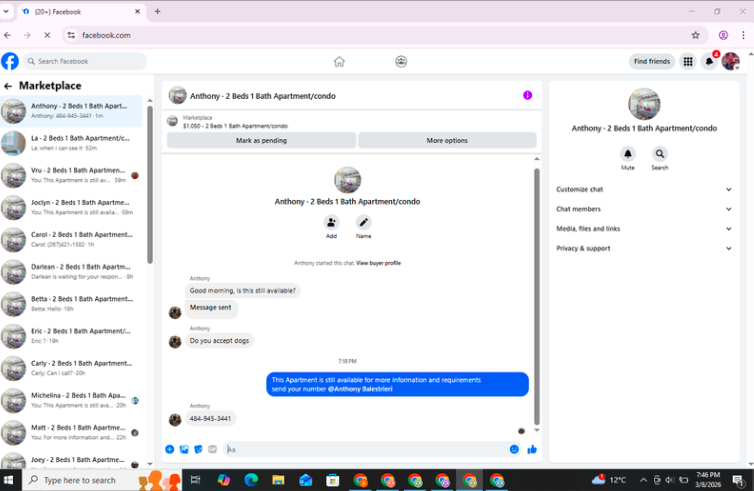Choose a sticker icon
This screenshot has width=754, height=491.
(x=198, y=449)
